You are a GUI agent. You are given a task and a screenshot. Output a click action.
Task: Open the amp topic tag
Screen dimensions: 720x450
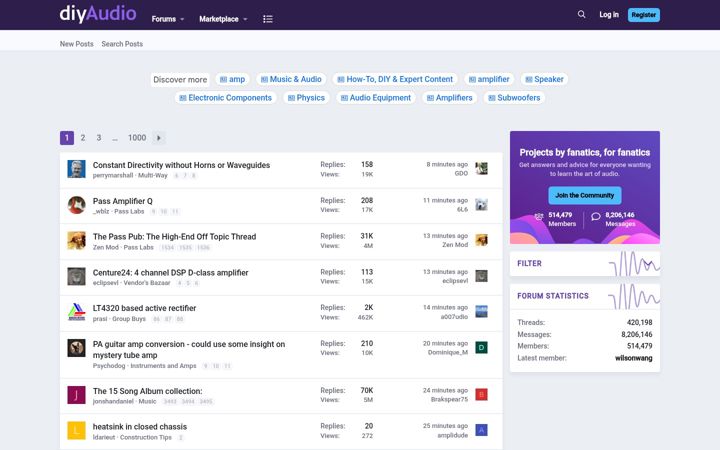tap(232, 79)
